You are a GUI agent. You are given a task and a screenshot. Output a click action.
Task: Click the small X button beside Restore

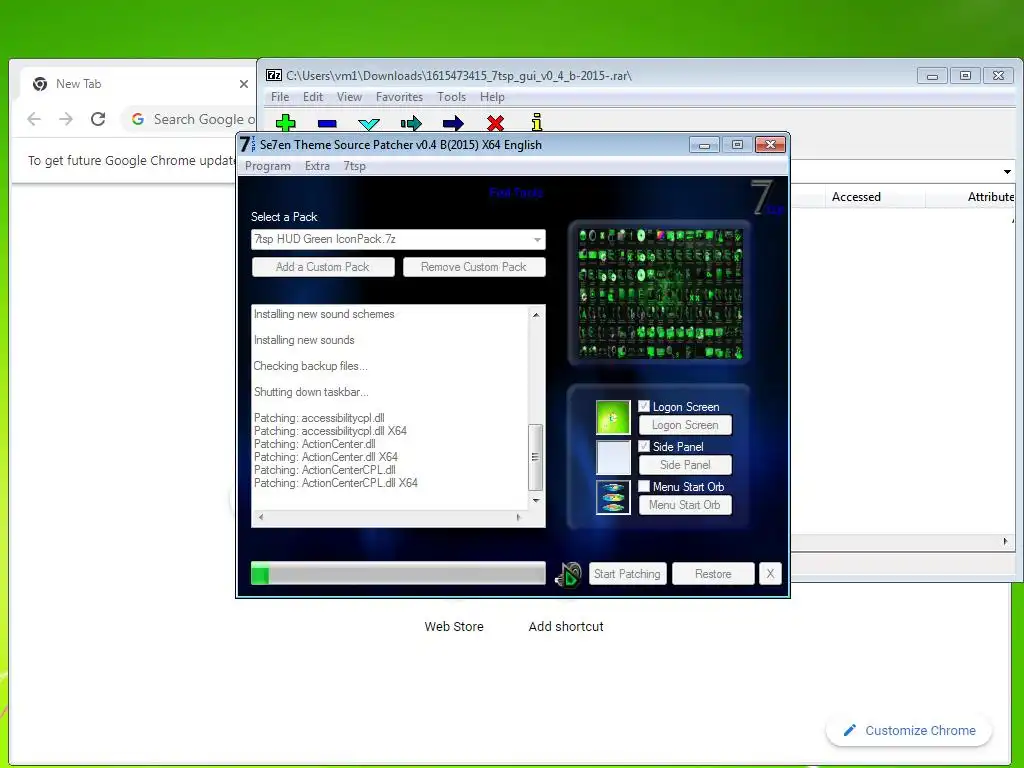[770, 574]
